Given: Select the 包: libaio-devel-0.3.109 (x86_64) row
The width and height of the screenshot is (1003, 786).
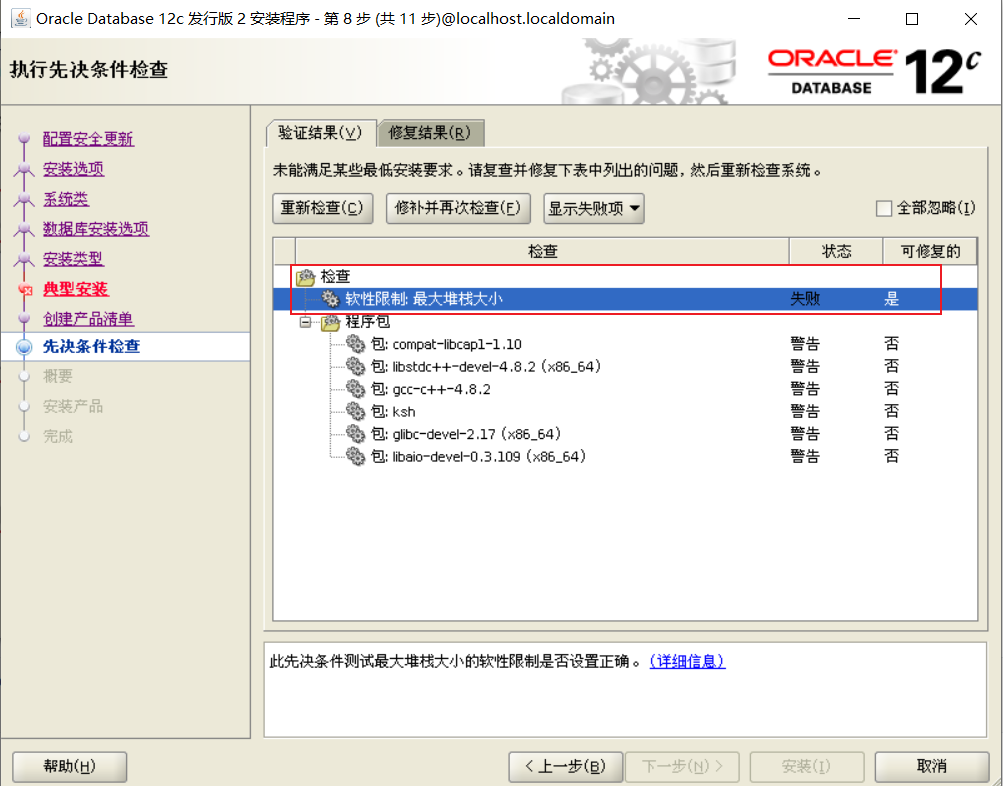Looking at the screenshot, I should (625, 456).
